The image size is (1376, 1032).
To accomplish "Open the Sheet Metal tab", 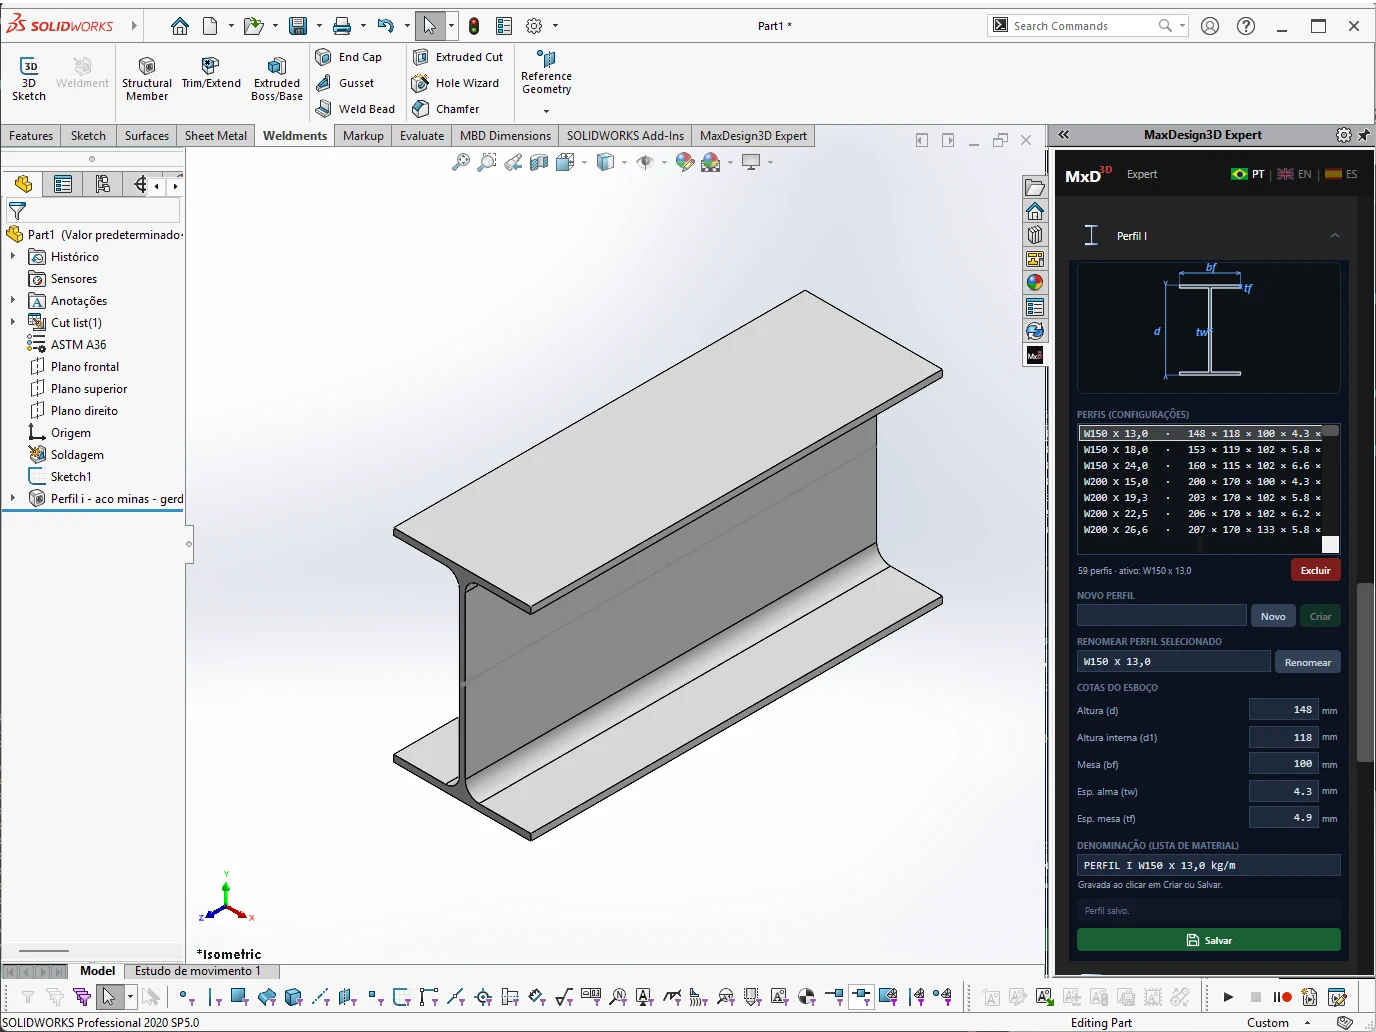I will pos(216,136).
